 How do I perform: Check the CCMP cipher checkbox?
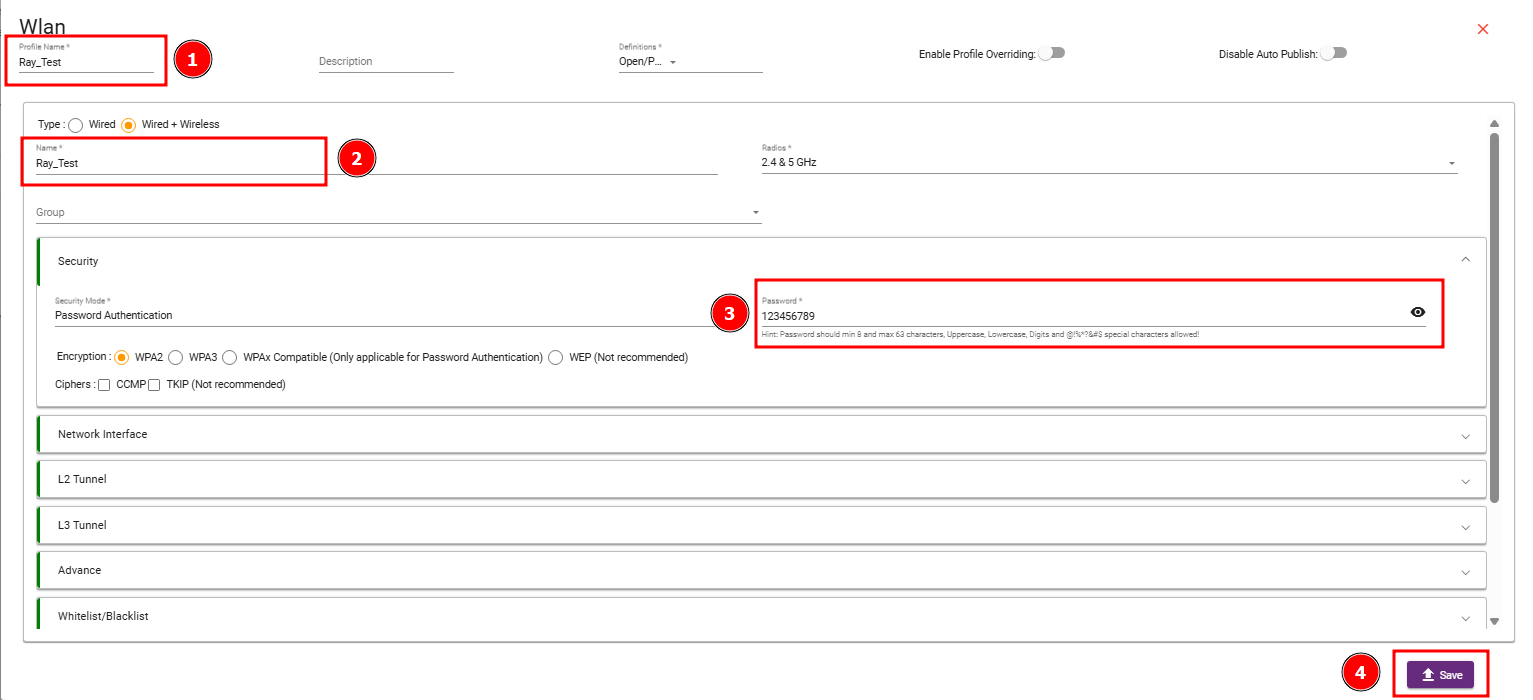[x=104, y=385]
